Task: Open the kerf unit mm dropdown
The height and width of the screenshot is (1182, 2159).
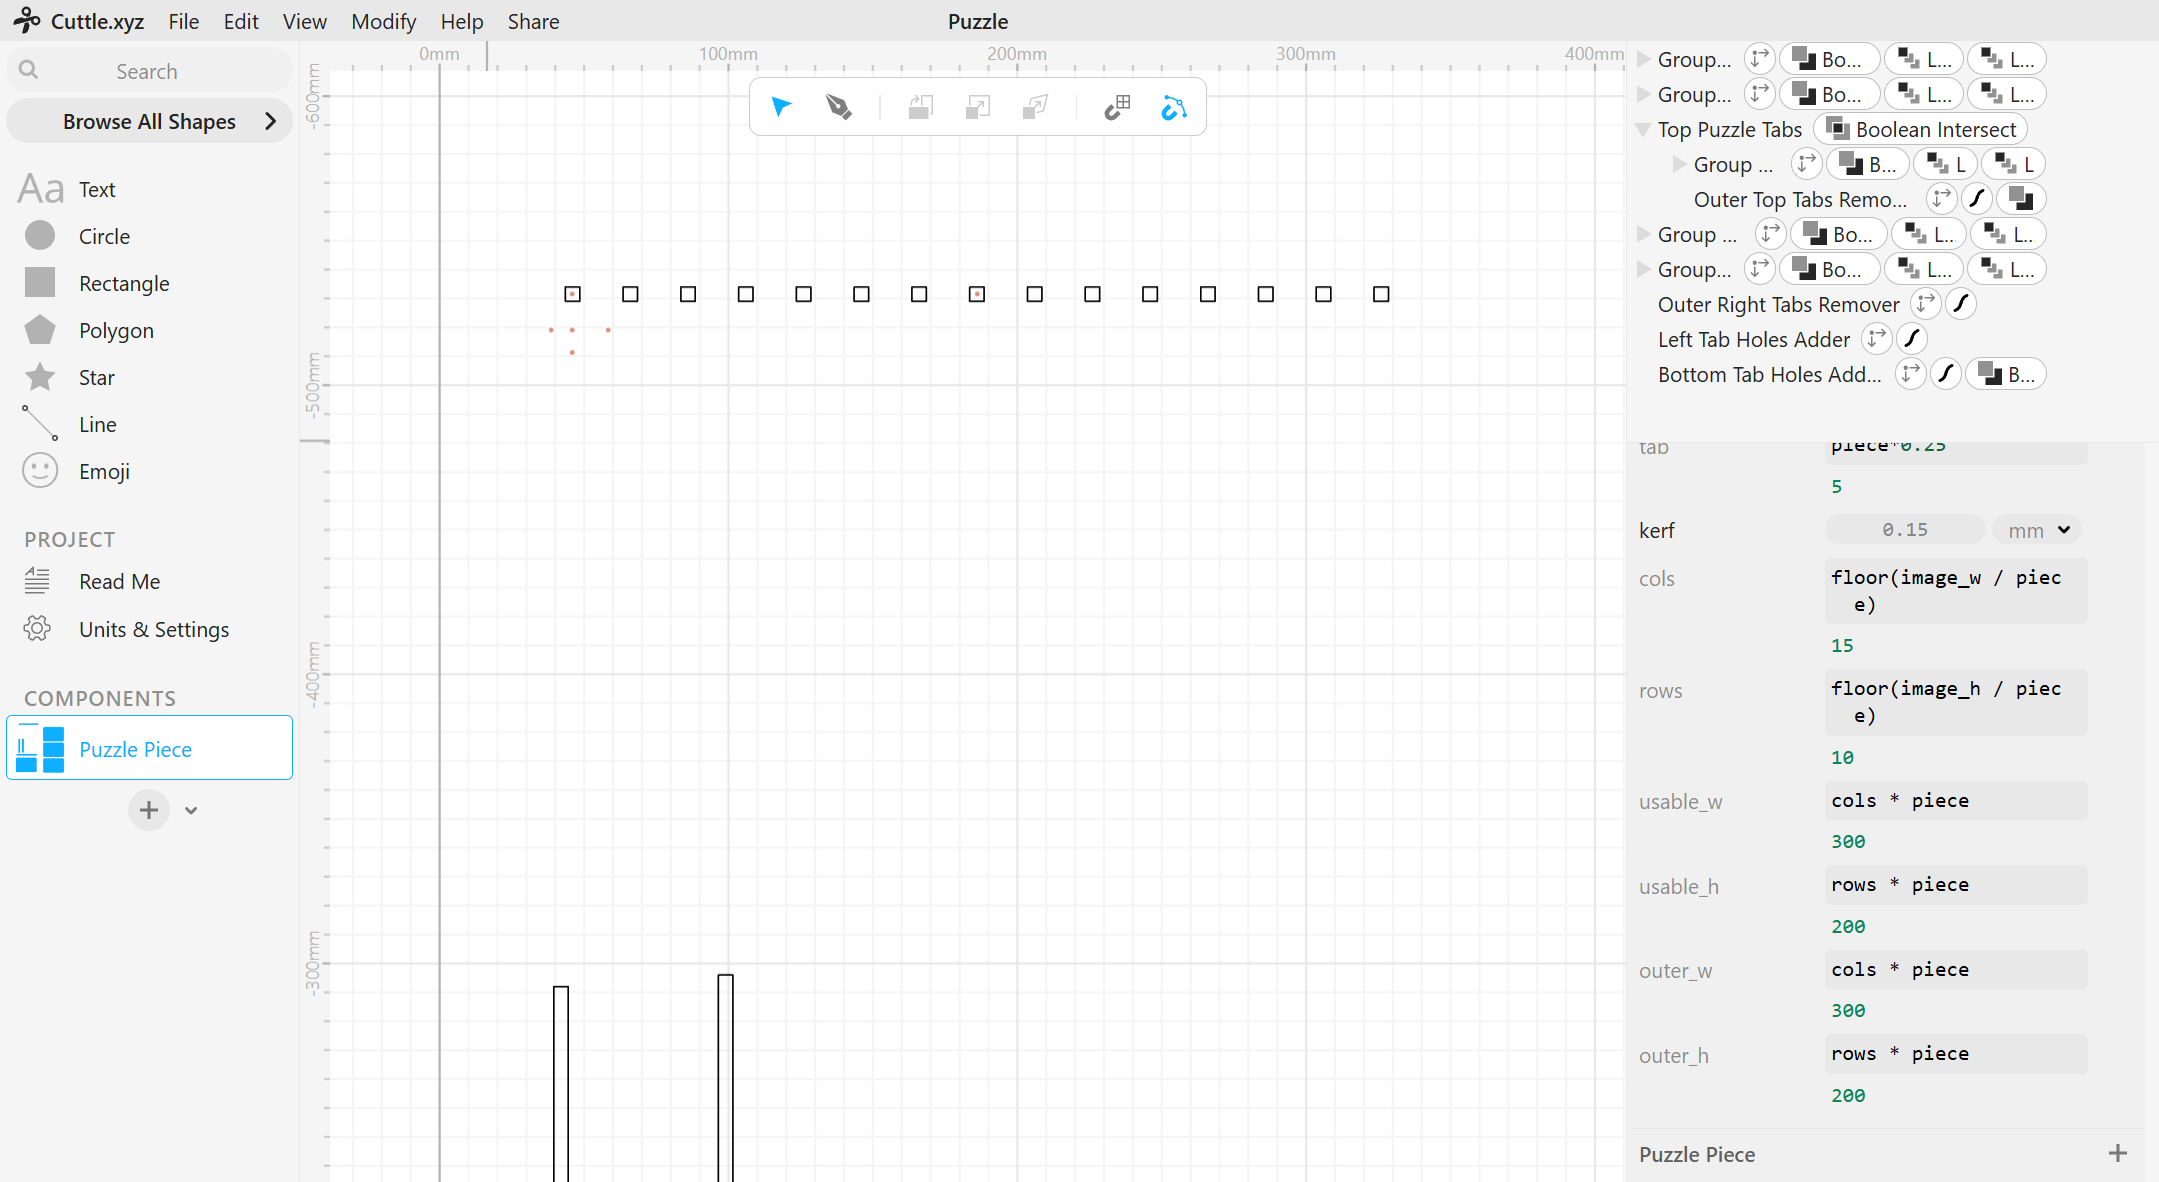Action: [2037, 529]
